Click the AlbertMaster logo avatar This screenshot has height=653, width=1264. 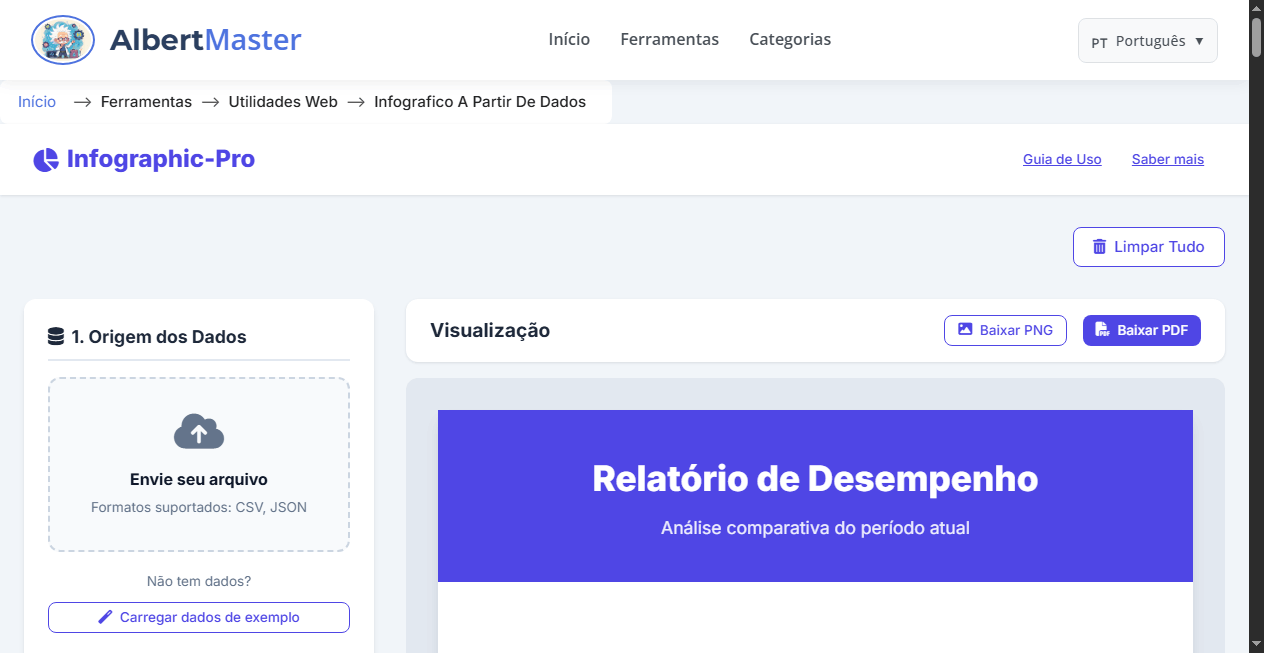(x=62, y=40)
